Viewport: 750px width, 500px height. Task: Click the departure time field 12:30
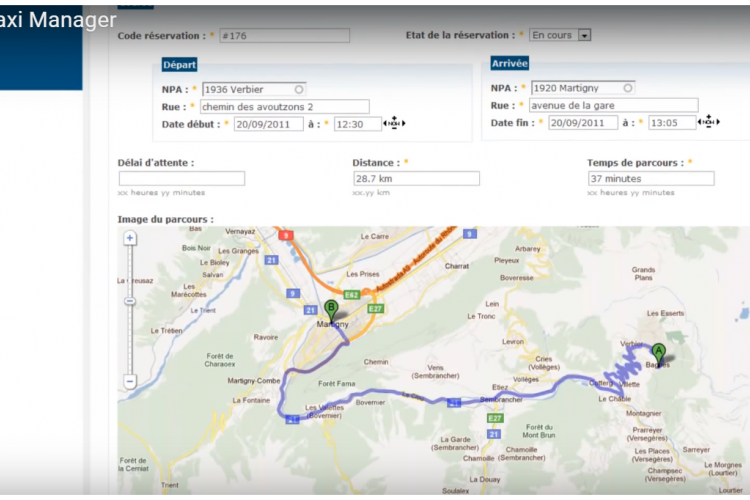click(357, 124)
